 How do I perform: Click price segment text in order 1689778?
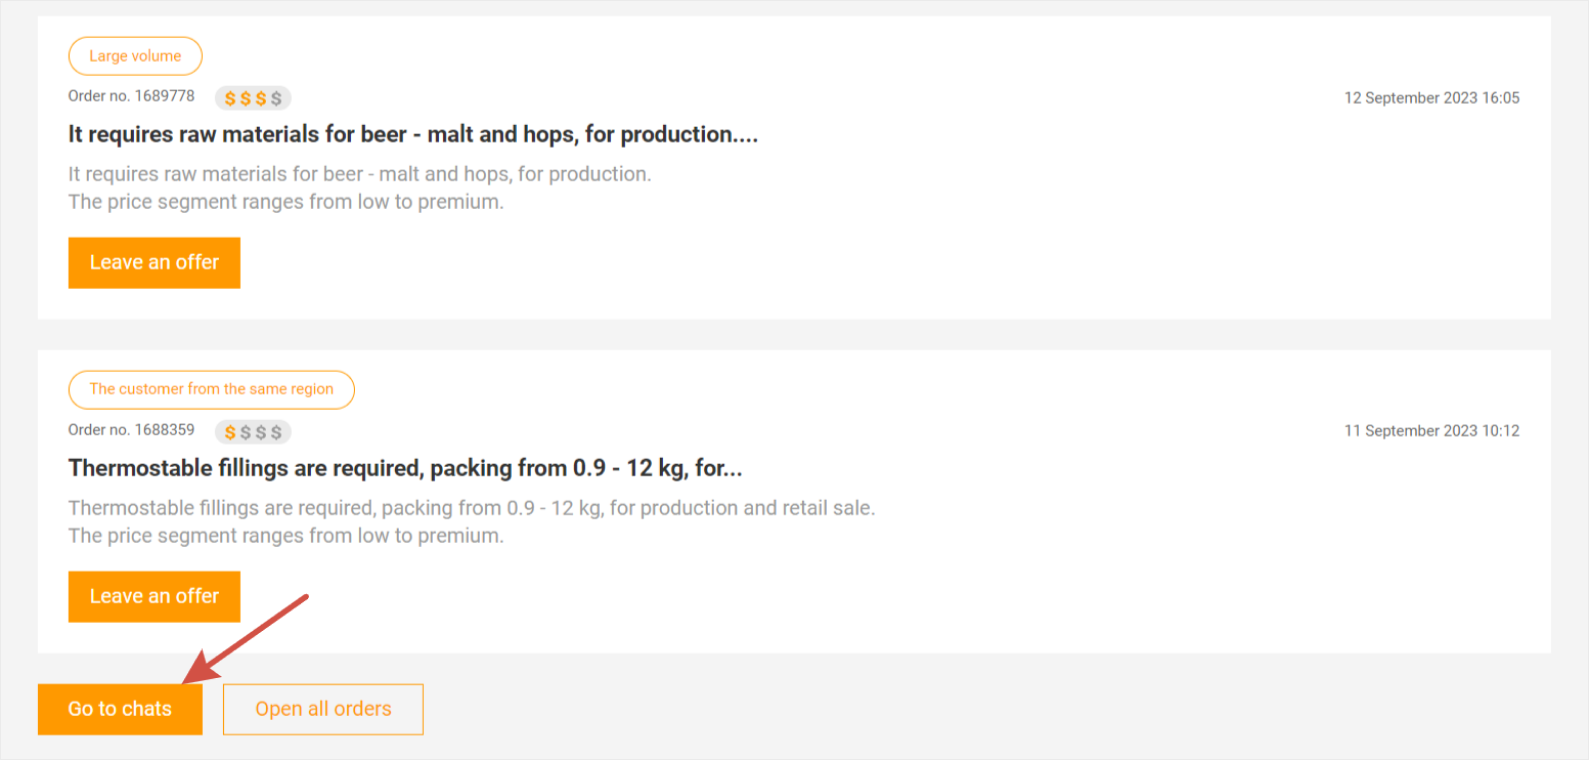[285, 202]
